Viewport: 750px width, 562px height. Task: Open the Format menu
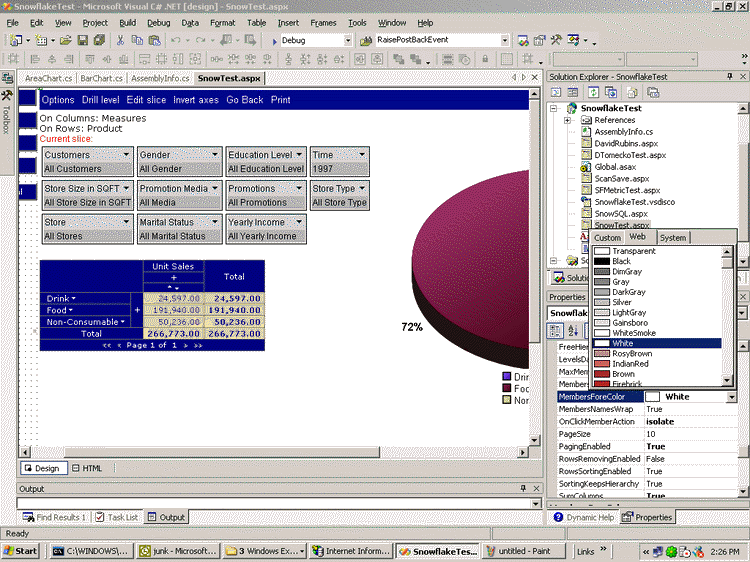tap(222, 22)
